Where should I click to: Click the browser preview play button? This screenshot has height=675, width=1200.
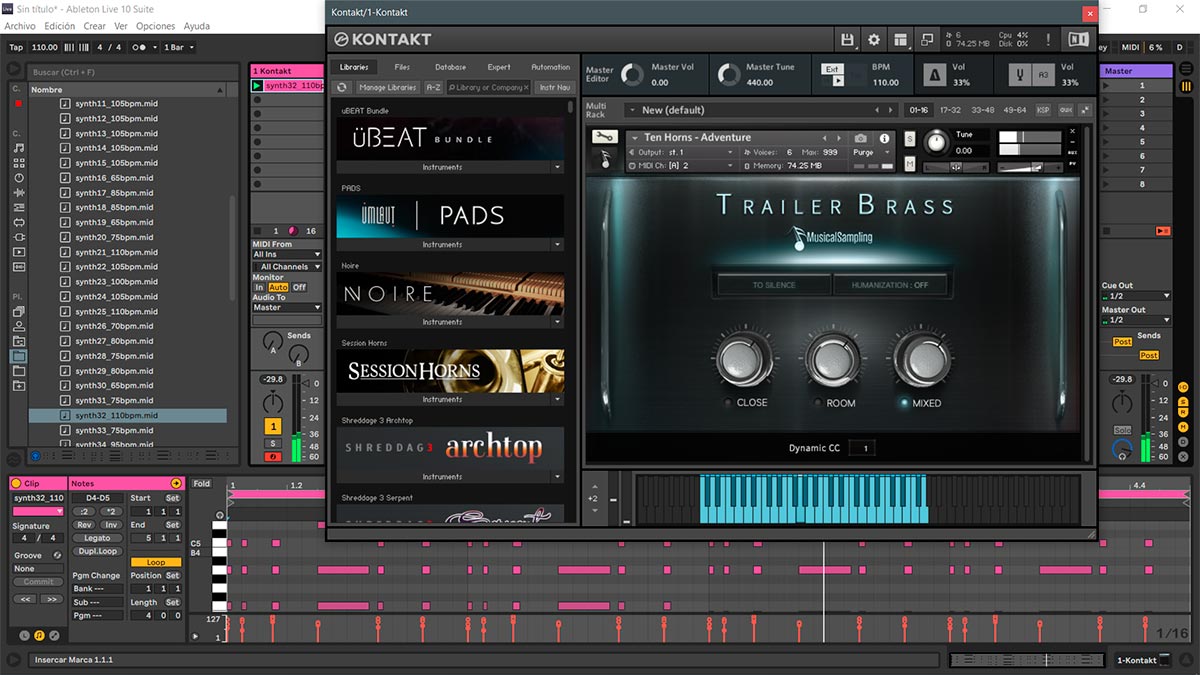(x=36, y=456)
